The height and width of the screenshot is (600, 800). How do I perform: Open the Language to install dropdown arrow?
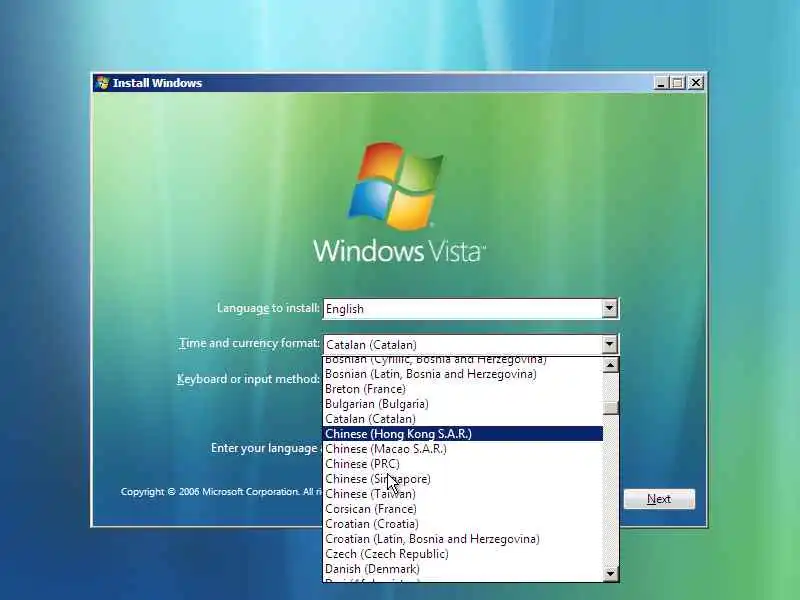[x=609, y=308]
